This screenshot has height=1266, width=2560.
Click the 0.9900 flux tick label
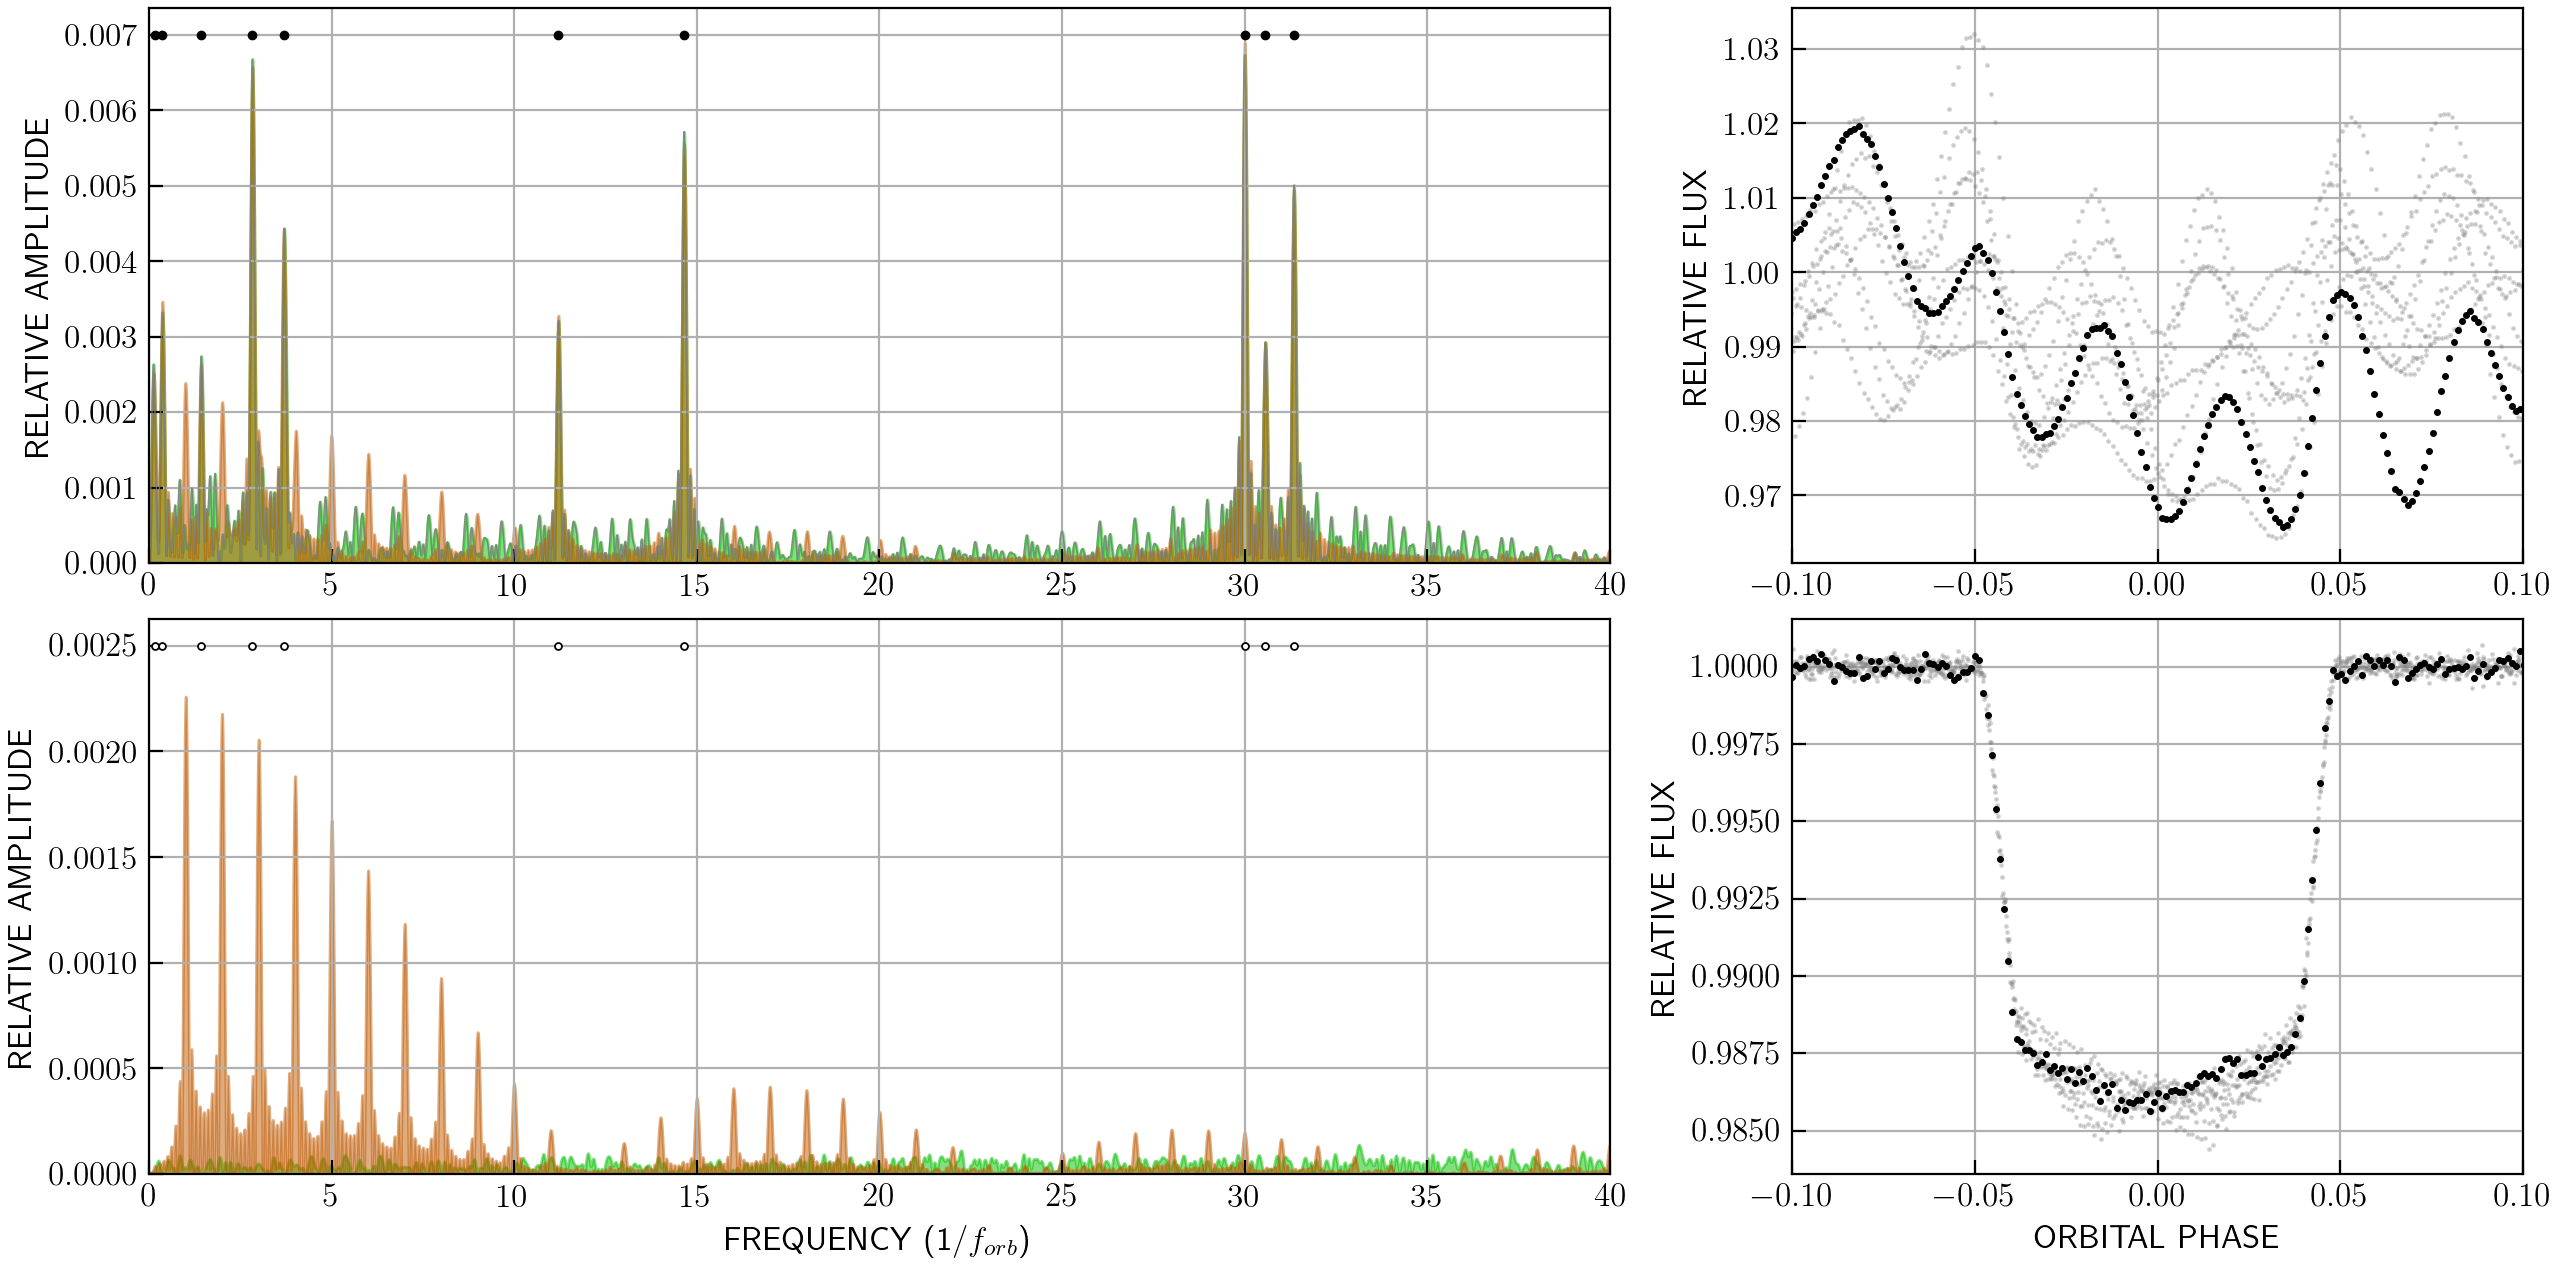1735,976
